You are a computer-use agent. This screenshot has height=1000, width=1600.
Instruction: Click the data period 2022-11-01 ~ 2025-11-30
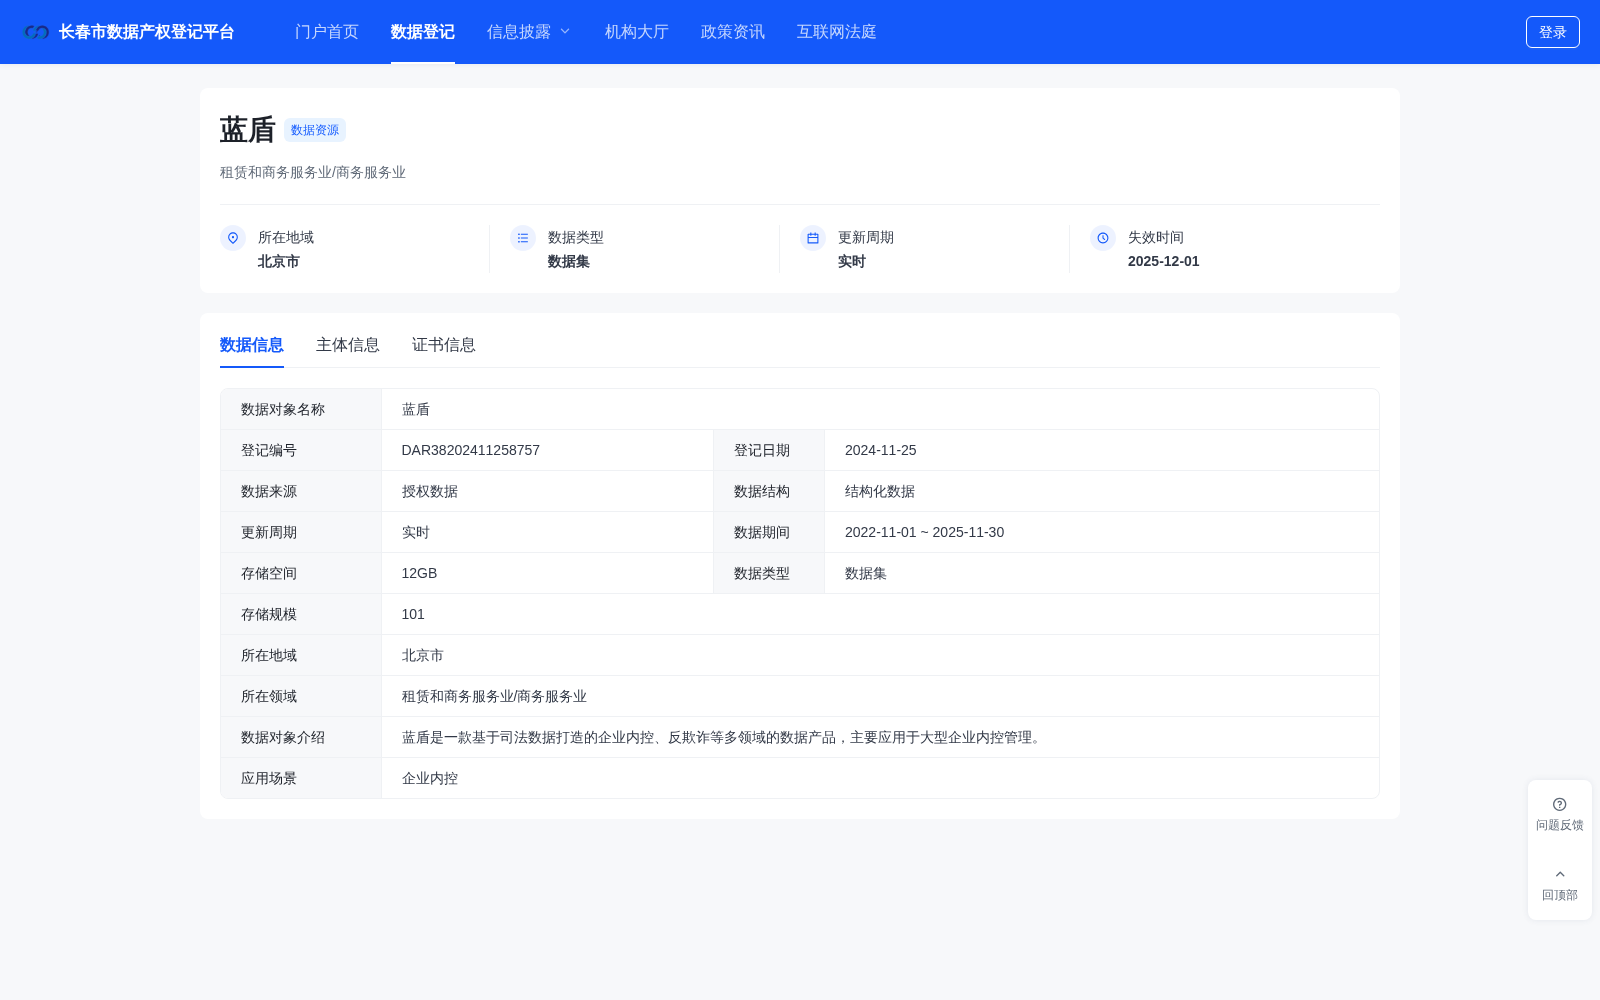coord(925,532)
